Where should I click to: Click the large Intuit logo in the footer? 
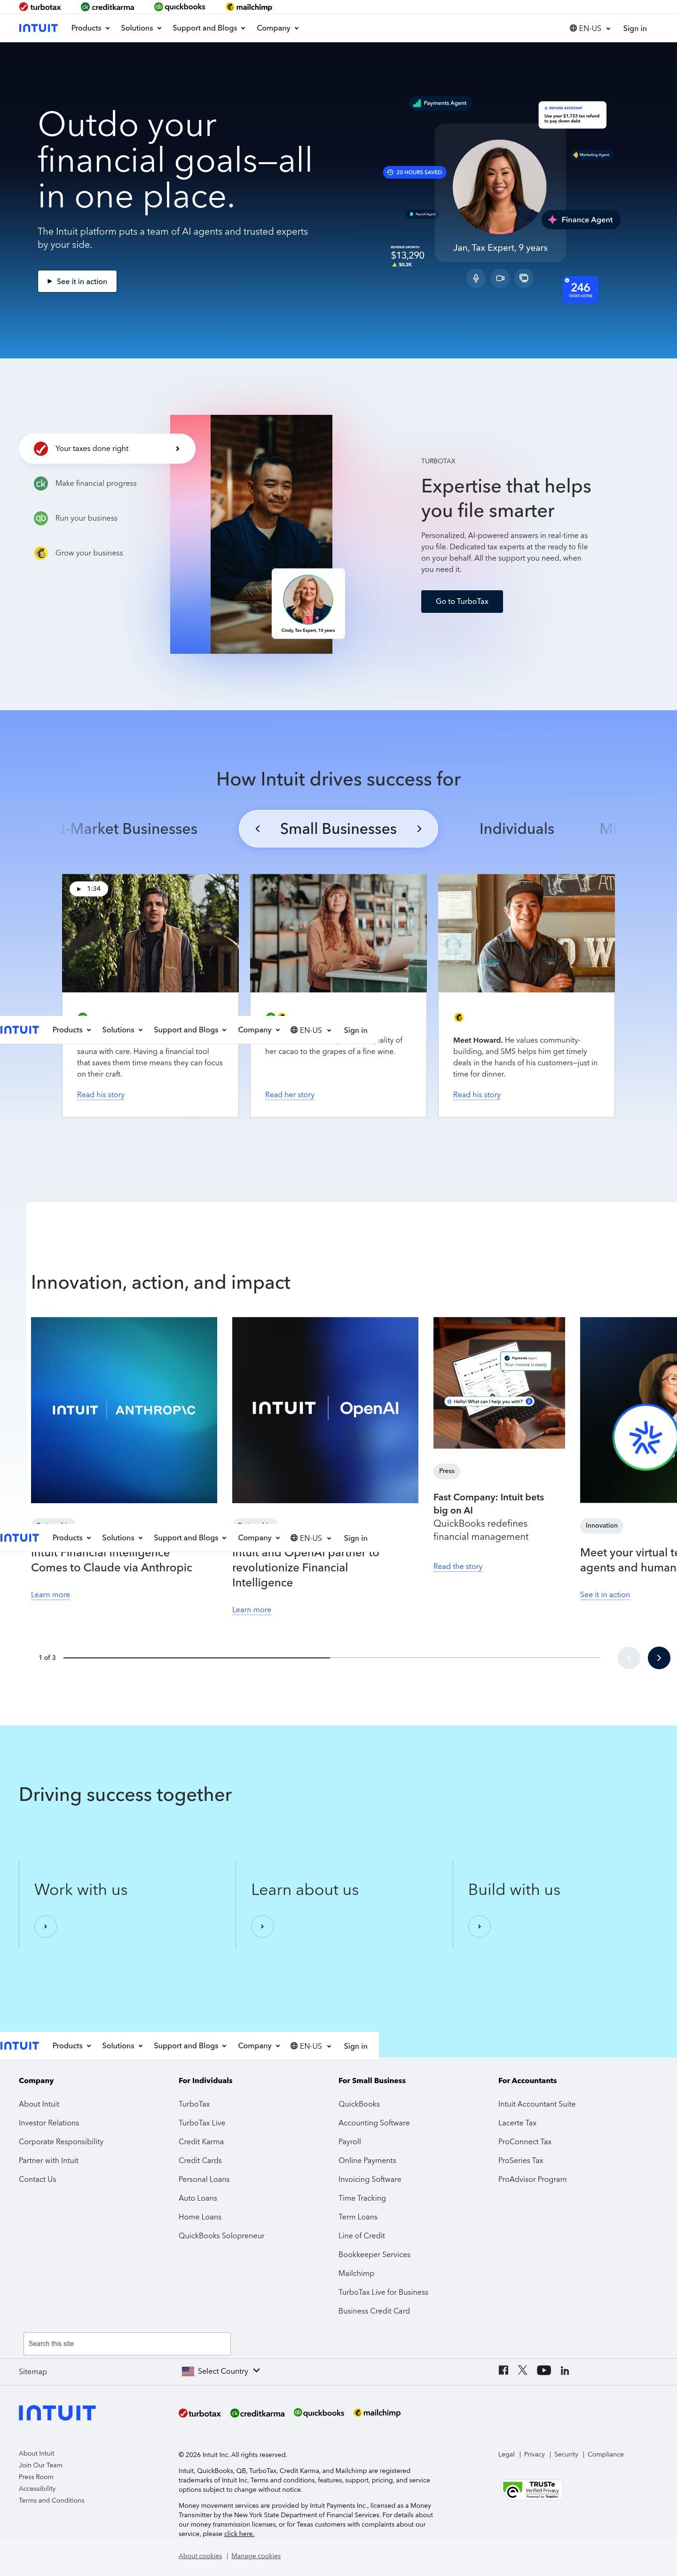click(x=57, y=2413)
